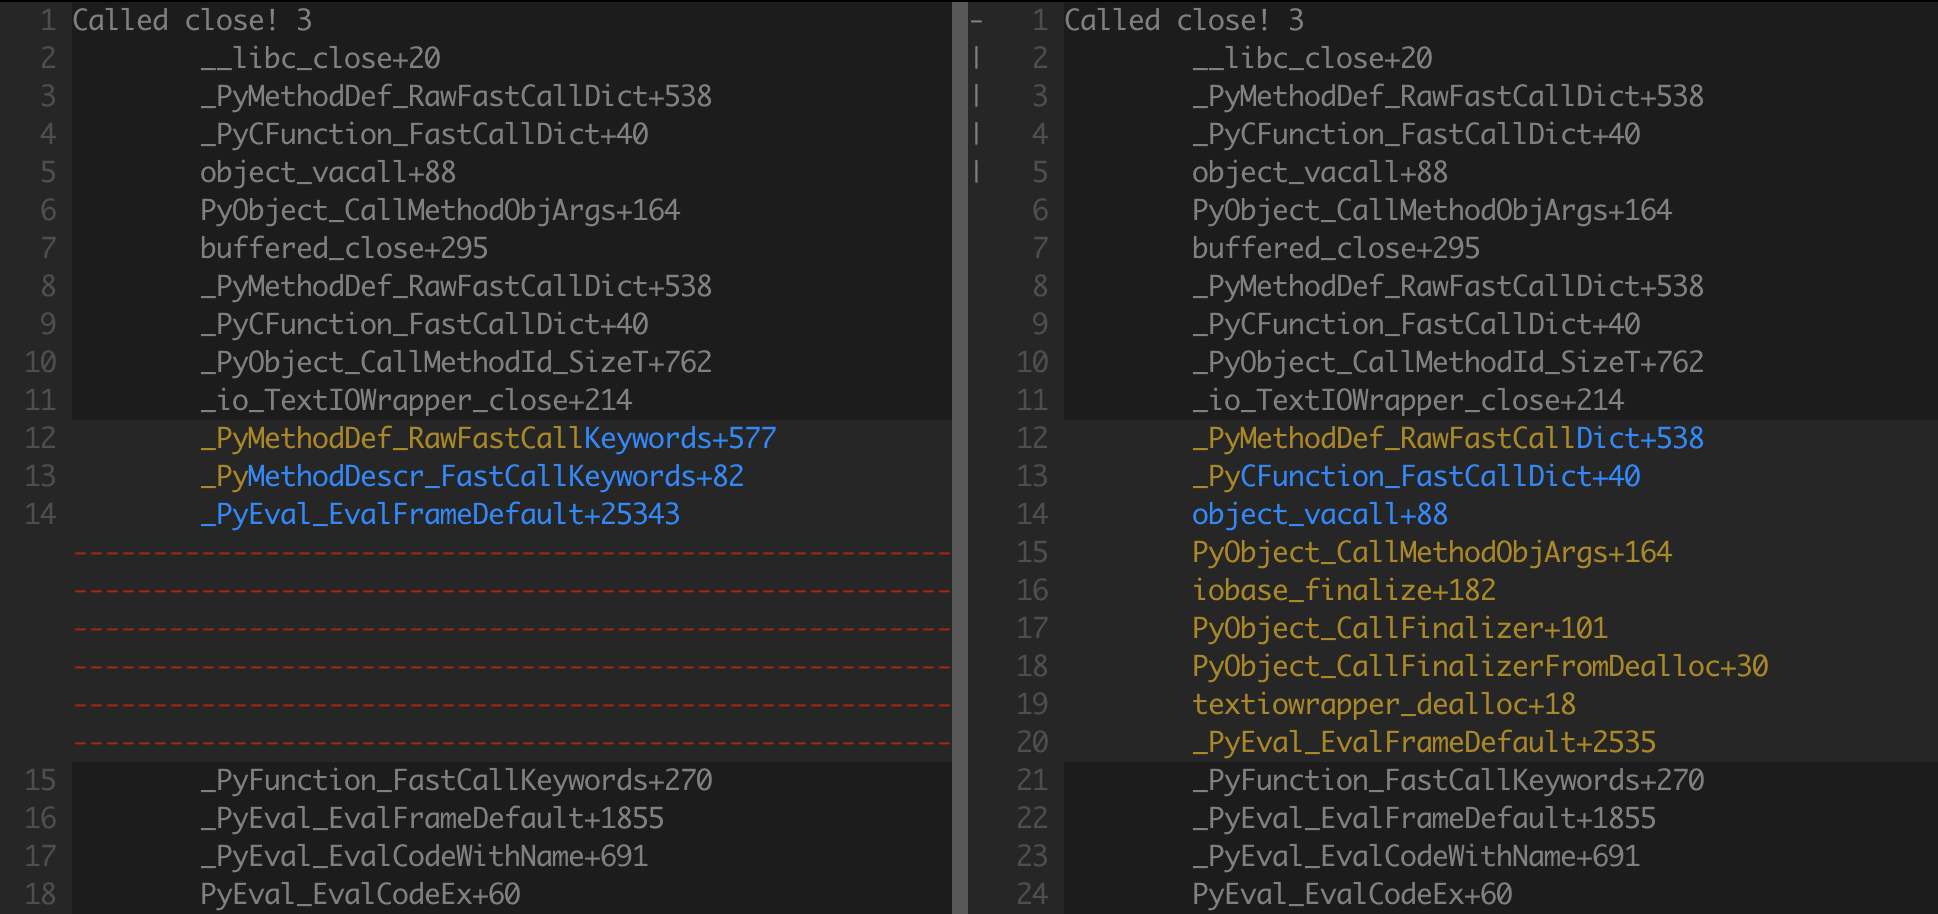Click "iobase_finalize+182" in the right pane
The width and height of the screenshot is (1938, 914).
click(1343, 590)
